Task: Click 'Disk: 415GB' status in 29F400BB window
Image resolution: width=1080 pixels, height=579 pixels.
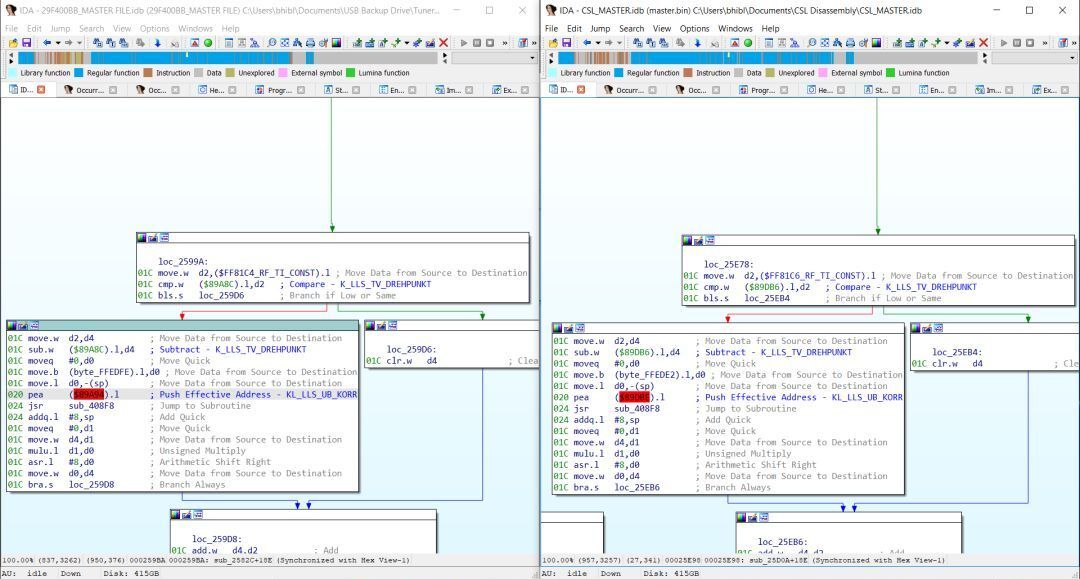Action: click(x=131, y=573)
